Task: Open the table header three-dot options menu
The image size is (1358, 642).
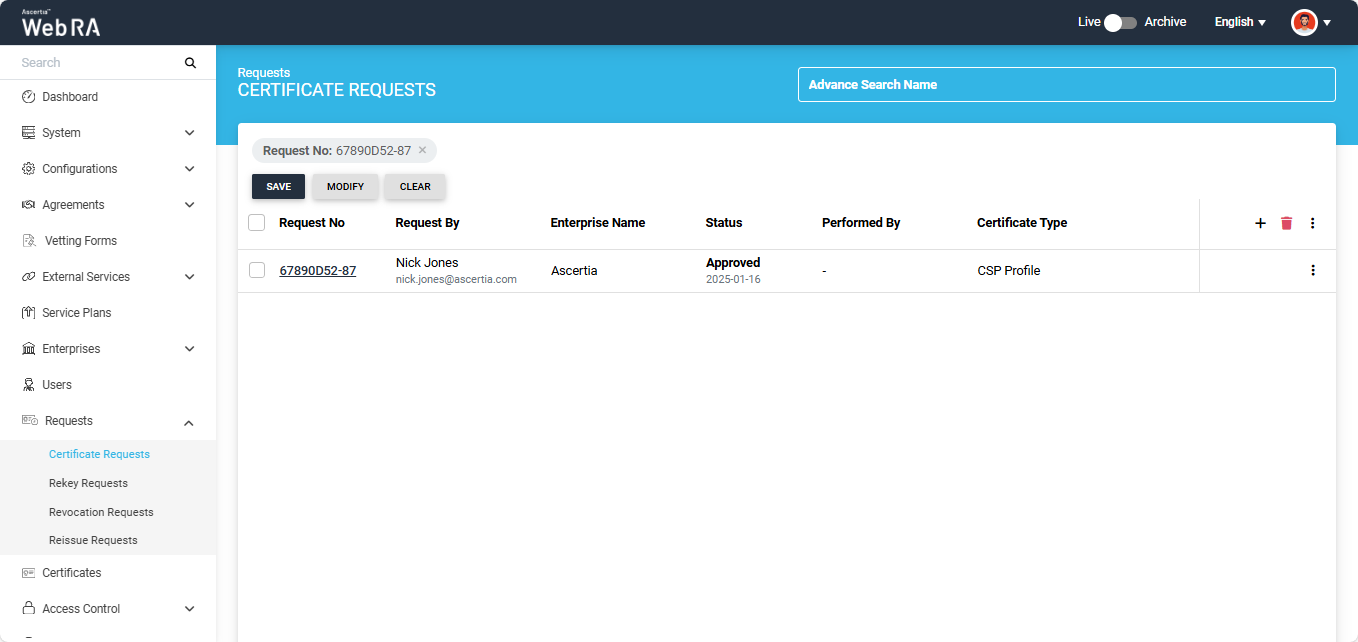Action: click(1313, 223)
